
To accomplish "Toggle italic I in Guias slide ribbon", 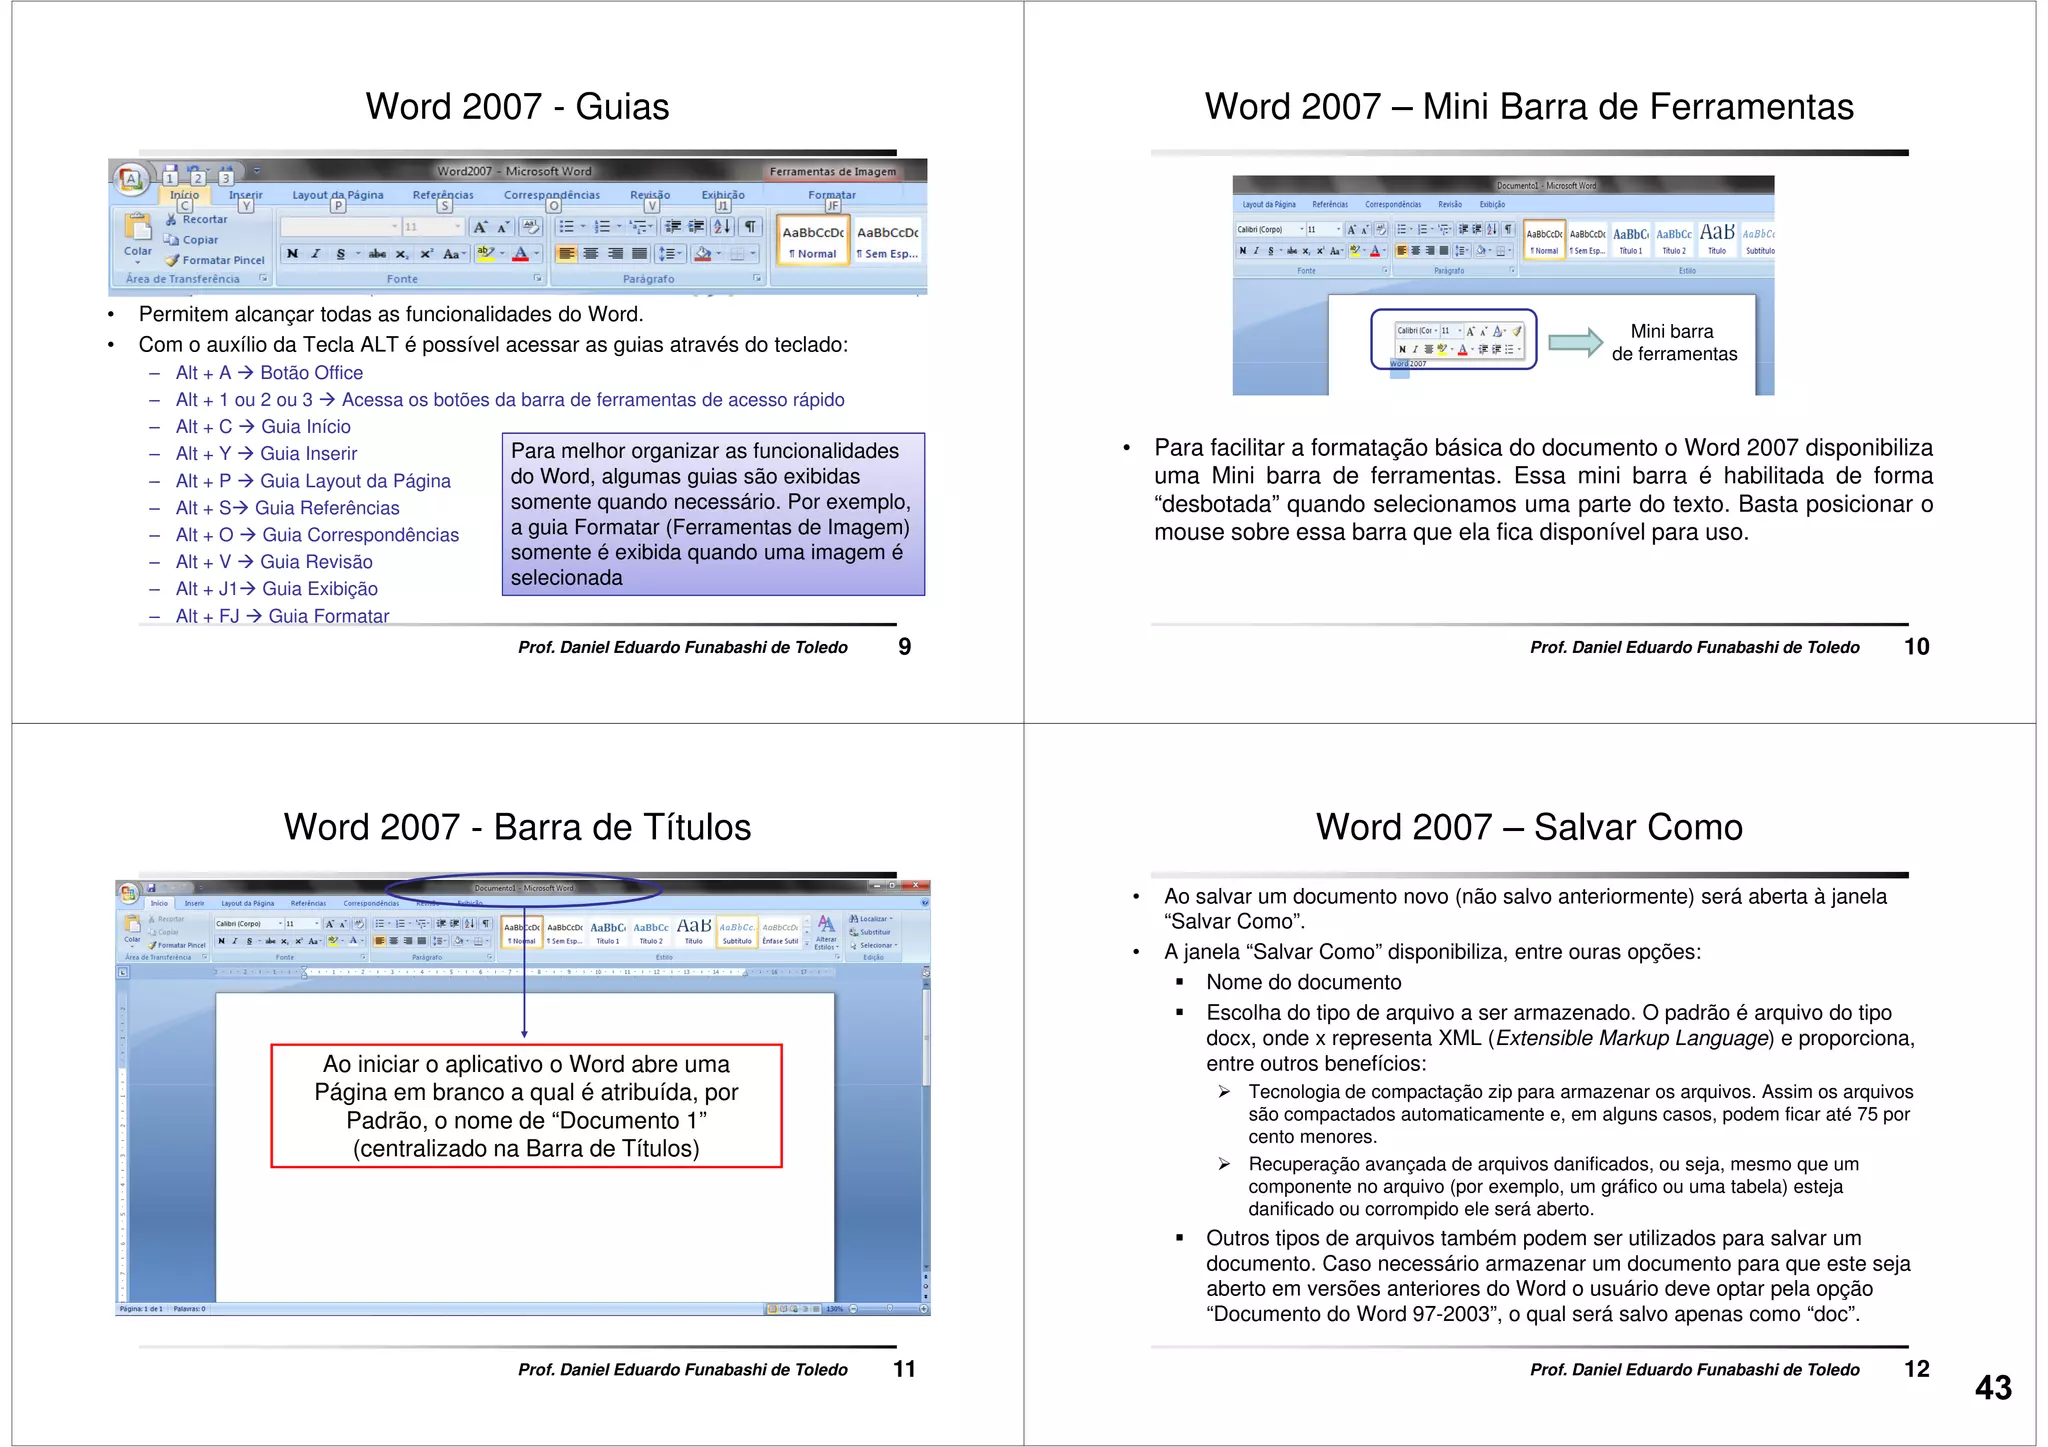I will [x=316, y=254].
